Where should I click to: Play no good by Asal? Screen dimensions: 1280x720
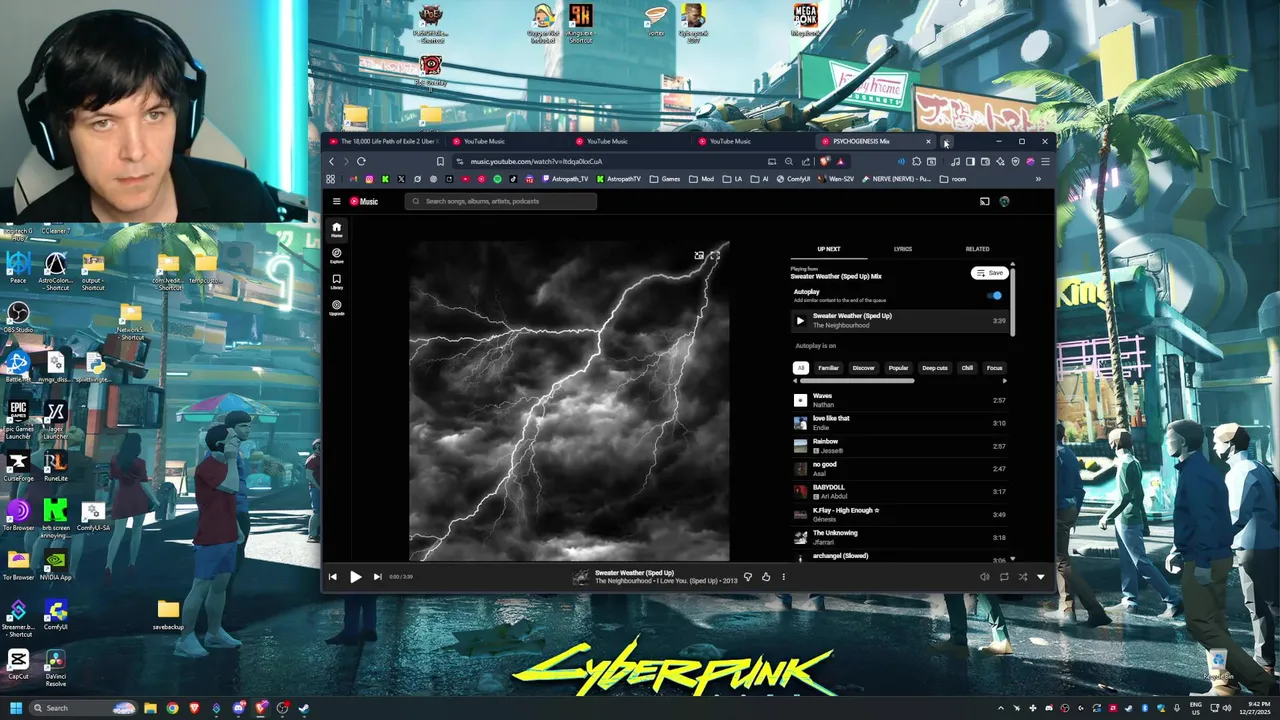click(900, 469)
